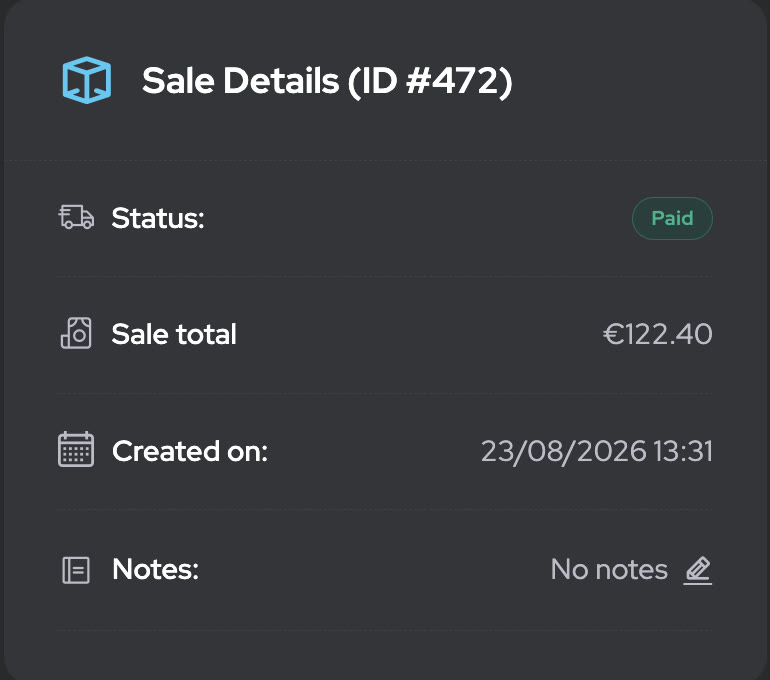The image size is (770, 680).
Task: Click the green Paid status badge
Action: (x=672, y=218)
